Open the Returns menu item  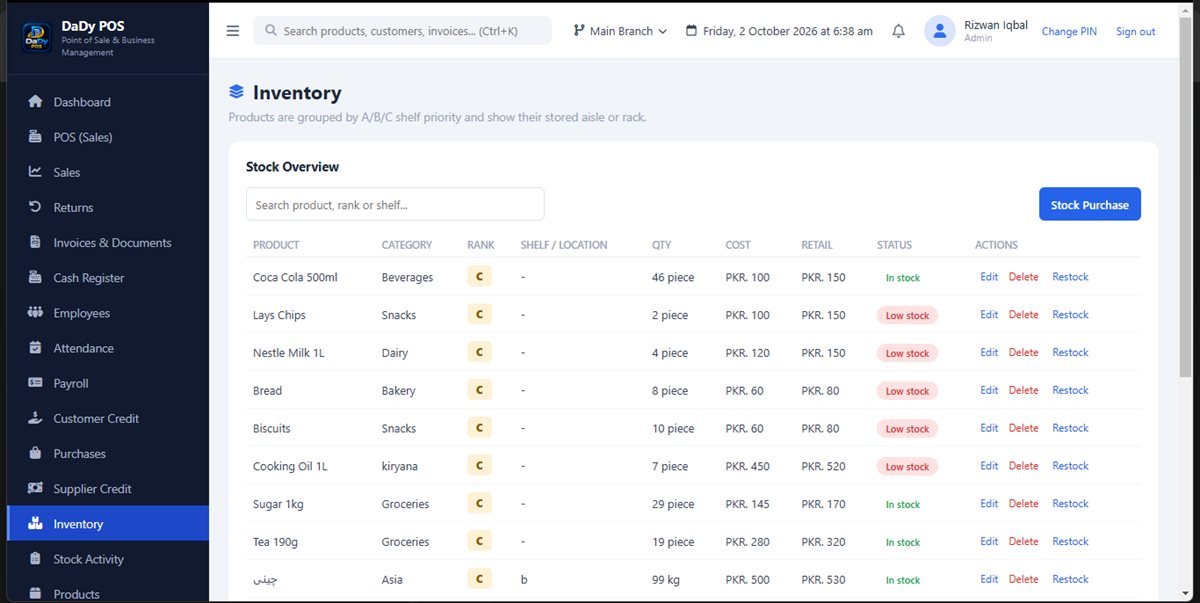tap(108, 207)
